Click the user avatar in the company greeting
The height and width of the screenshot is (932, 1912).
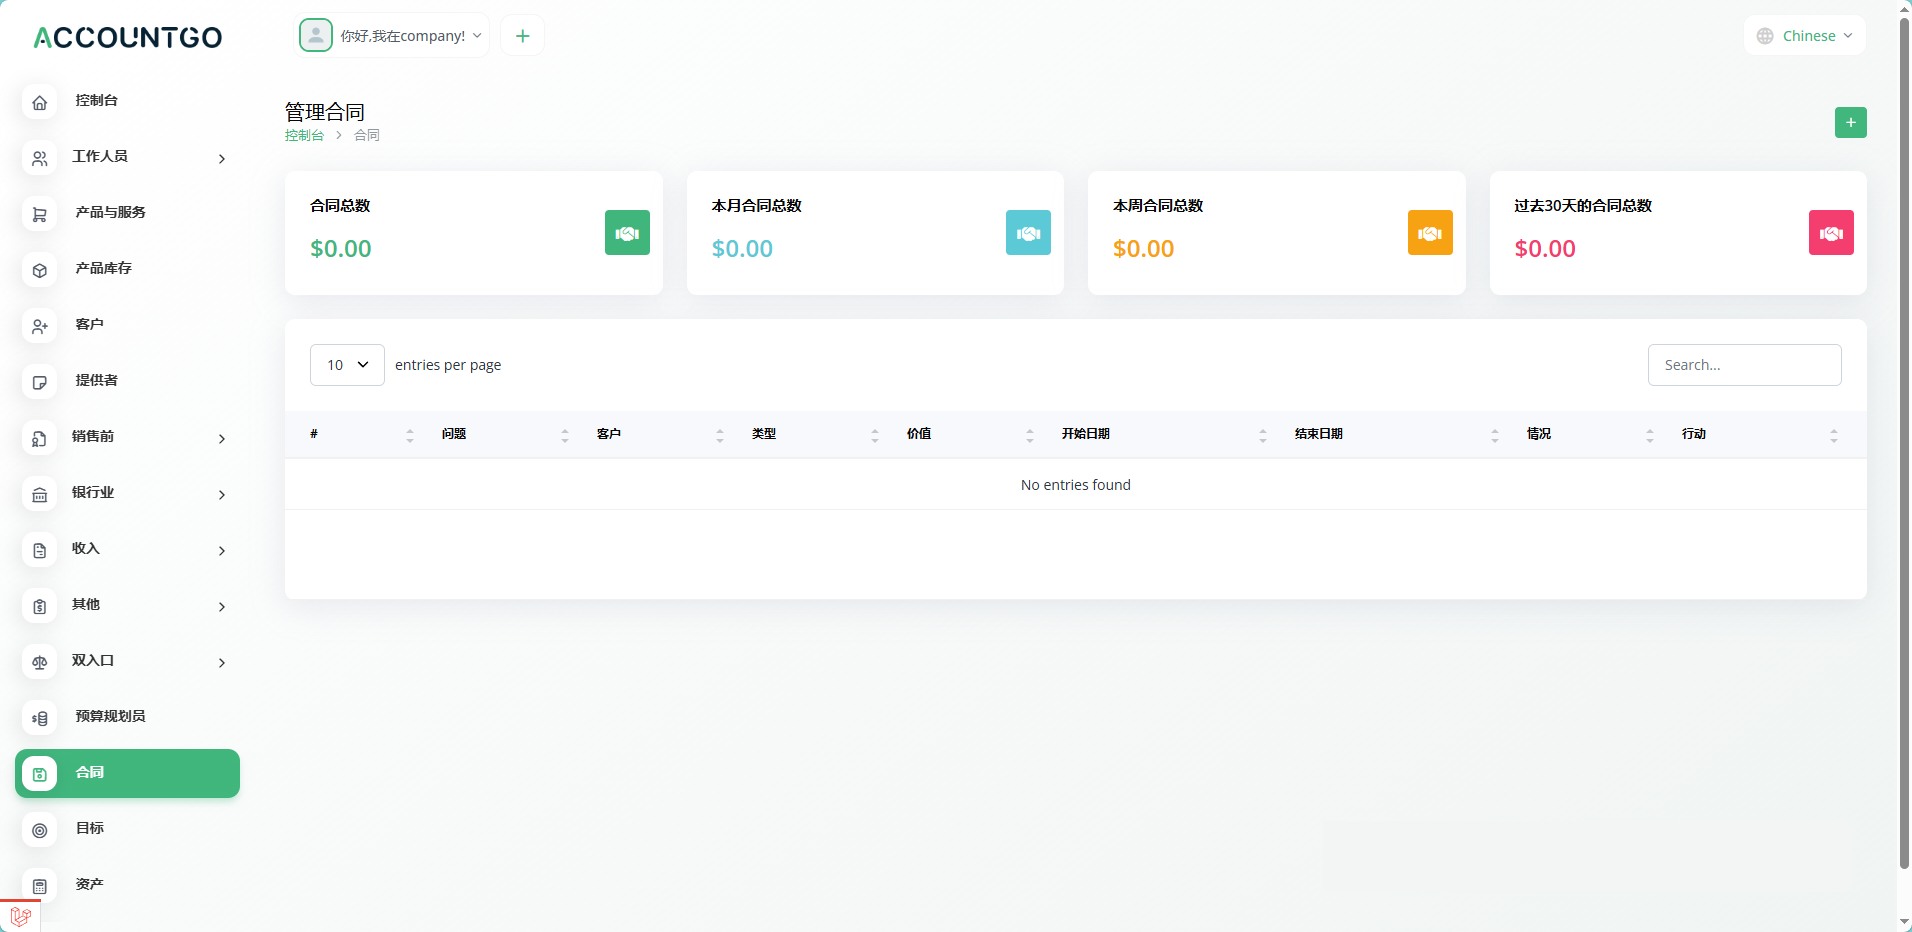tap(315, 35)
